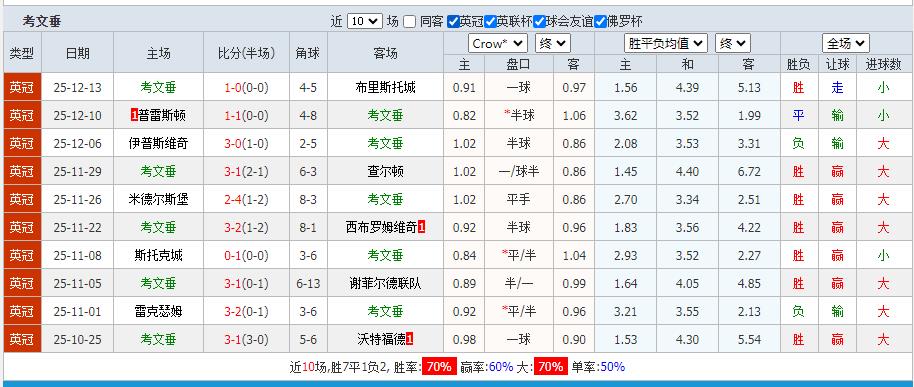914x387 pixels.
Task: Click the 走 result in 25-12-13 row
Action: (837, 88)
